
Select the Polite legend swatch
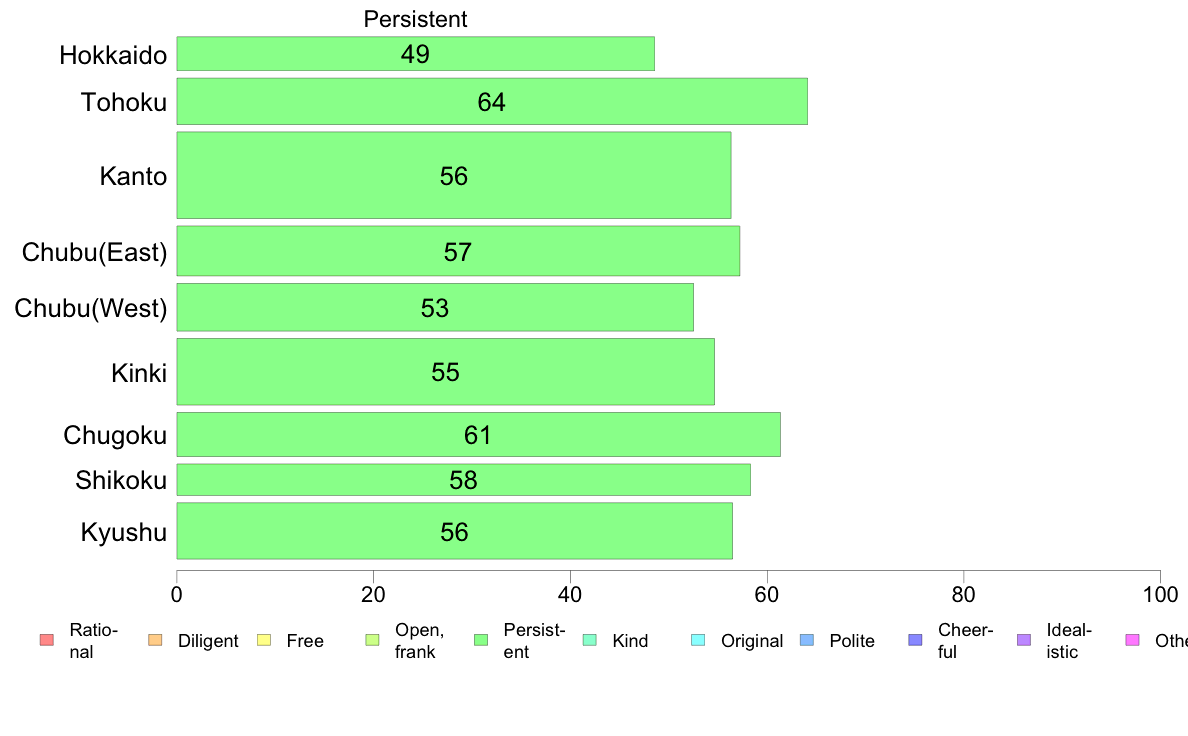pyautogui.click(x=807, y=640)
